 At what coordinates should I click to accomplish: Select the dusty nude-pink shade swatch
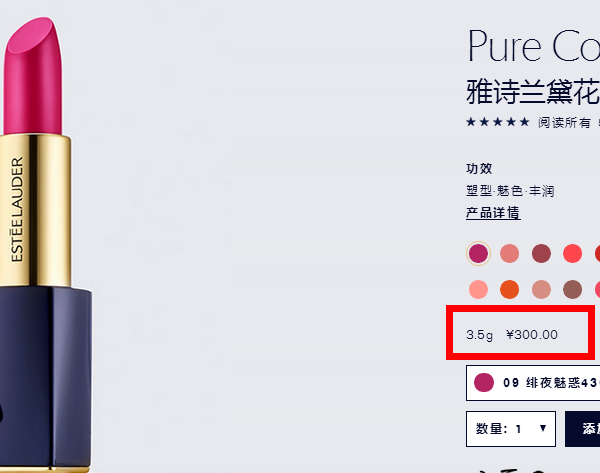coord(541,289)
